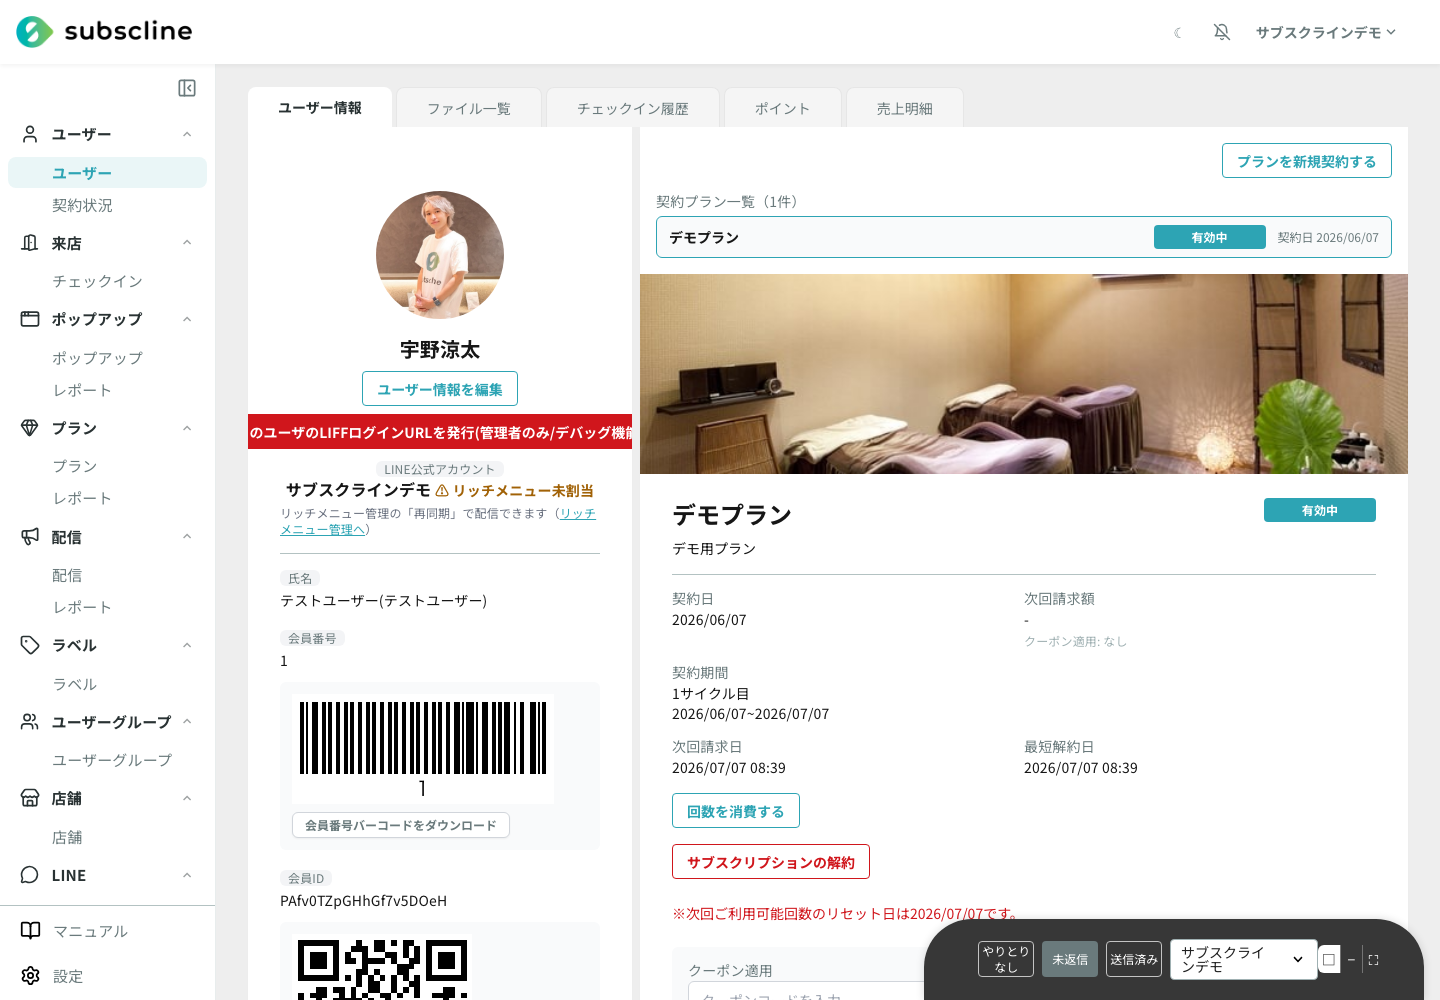Tick the checkbox in the chat bar

[x=1329, y=959]
